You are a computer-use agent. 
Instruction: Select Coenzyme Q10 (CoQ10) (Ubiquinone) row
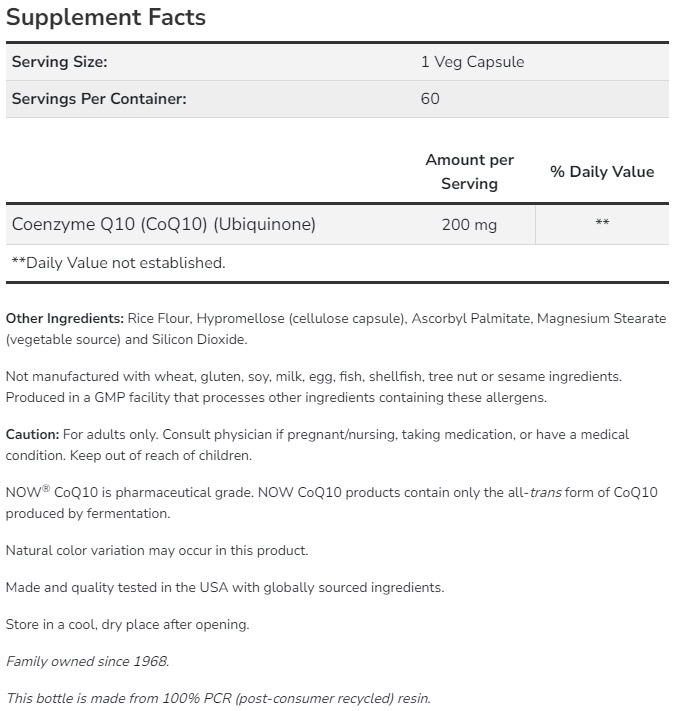point(164,225)
